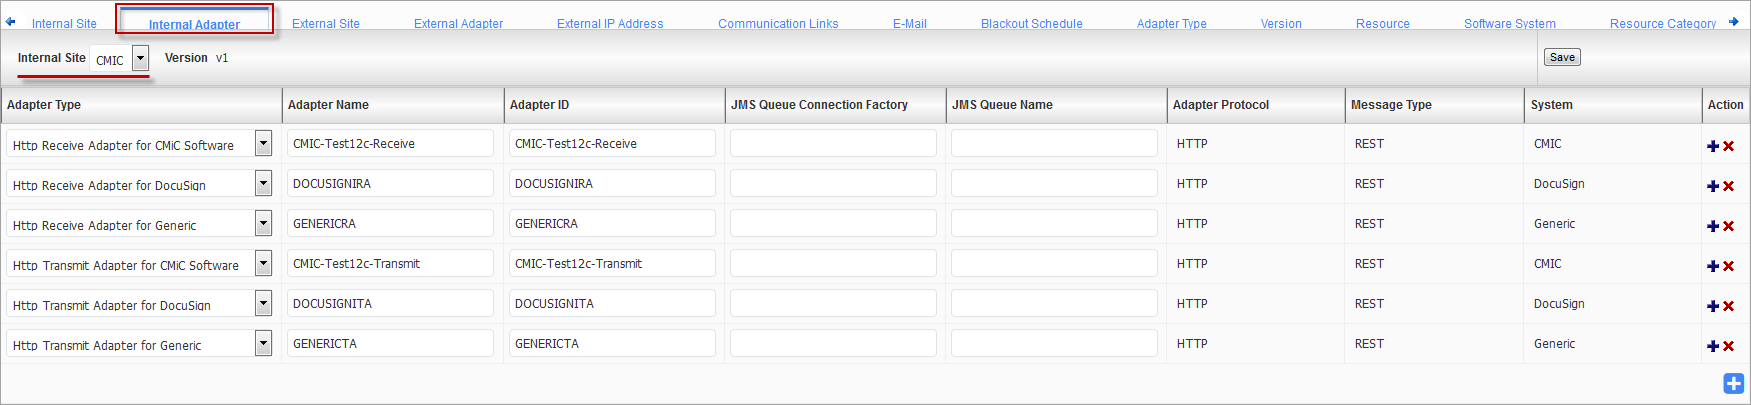1751x405 pixels.
Task: Switch to the External Site tab
Action: coord(326,23)
